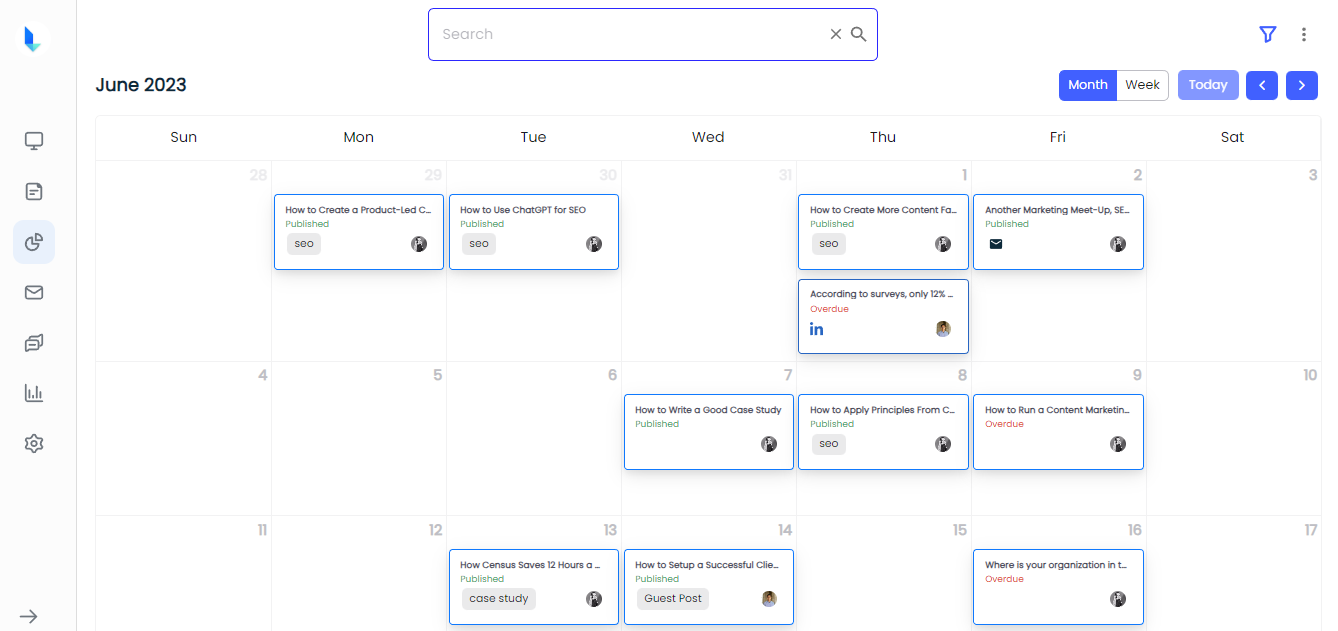Image resolution: width=1338 pixels, height=631 pixels.
Task: Click the LinkedIn icon on the overdue card
Action: point(817,329)
